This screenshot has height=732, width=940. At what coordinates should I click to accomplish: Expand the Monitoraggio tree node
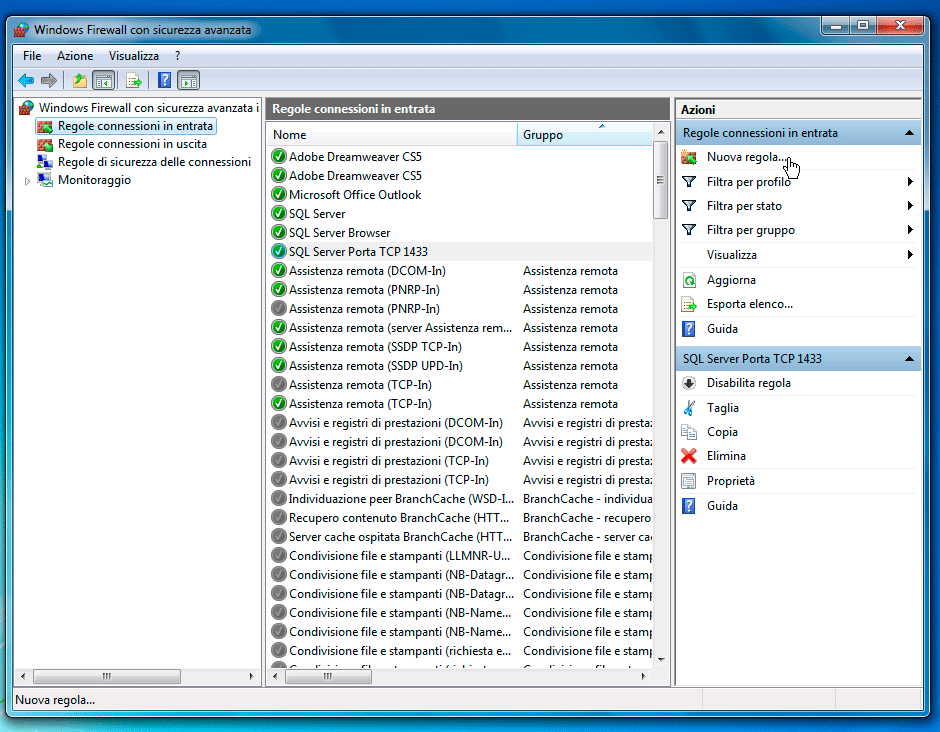27,180
